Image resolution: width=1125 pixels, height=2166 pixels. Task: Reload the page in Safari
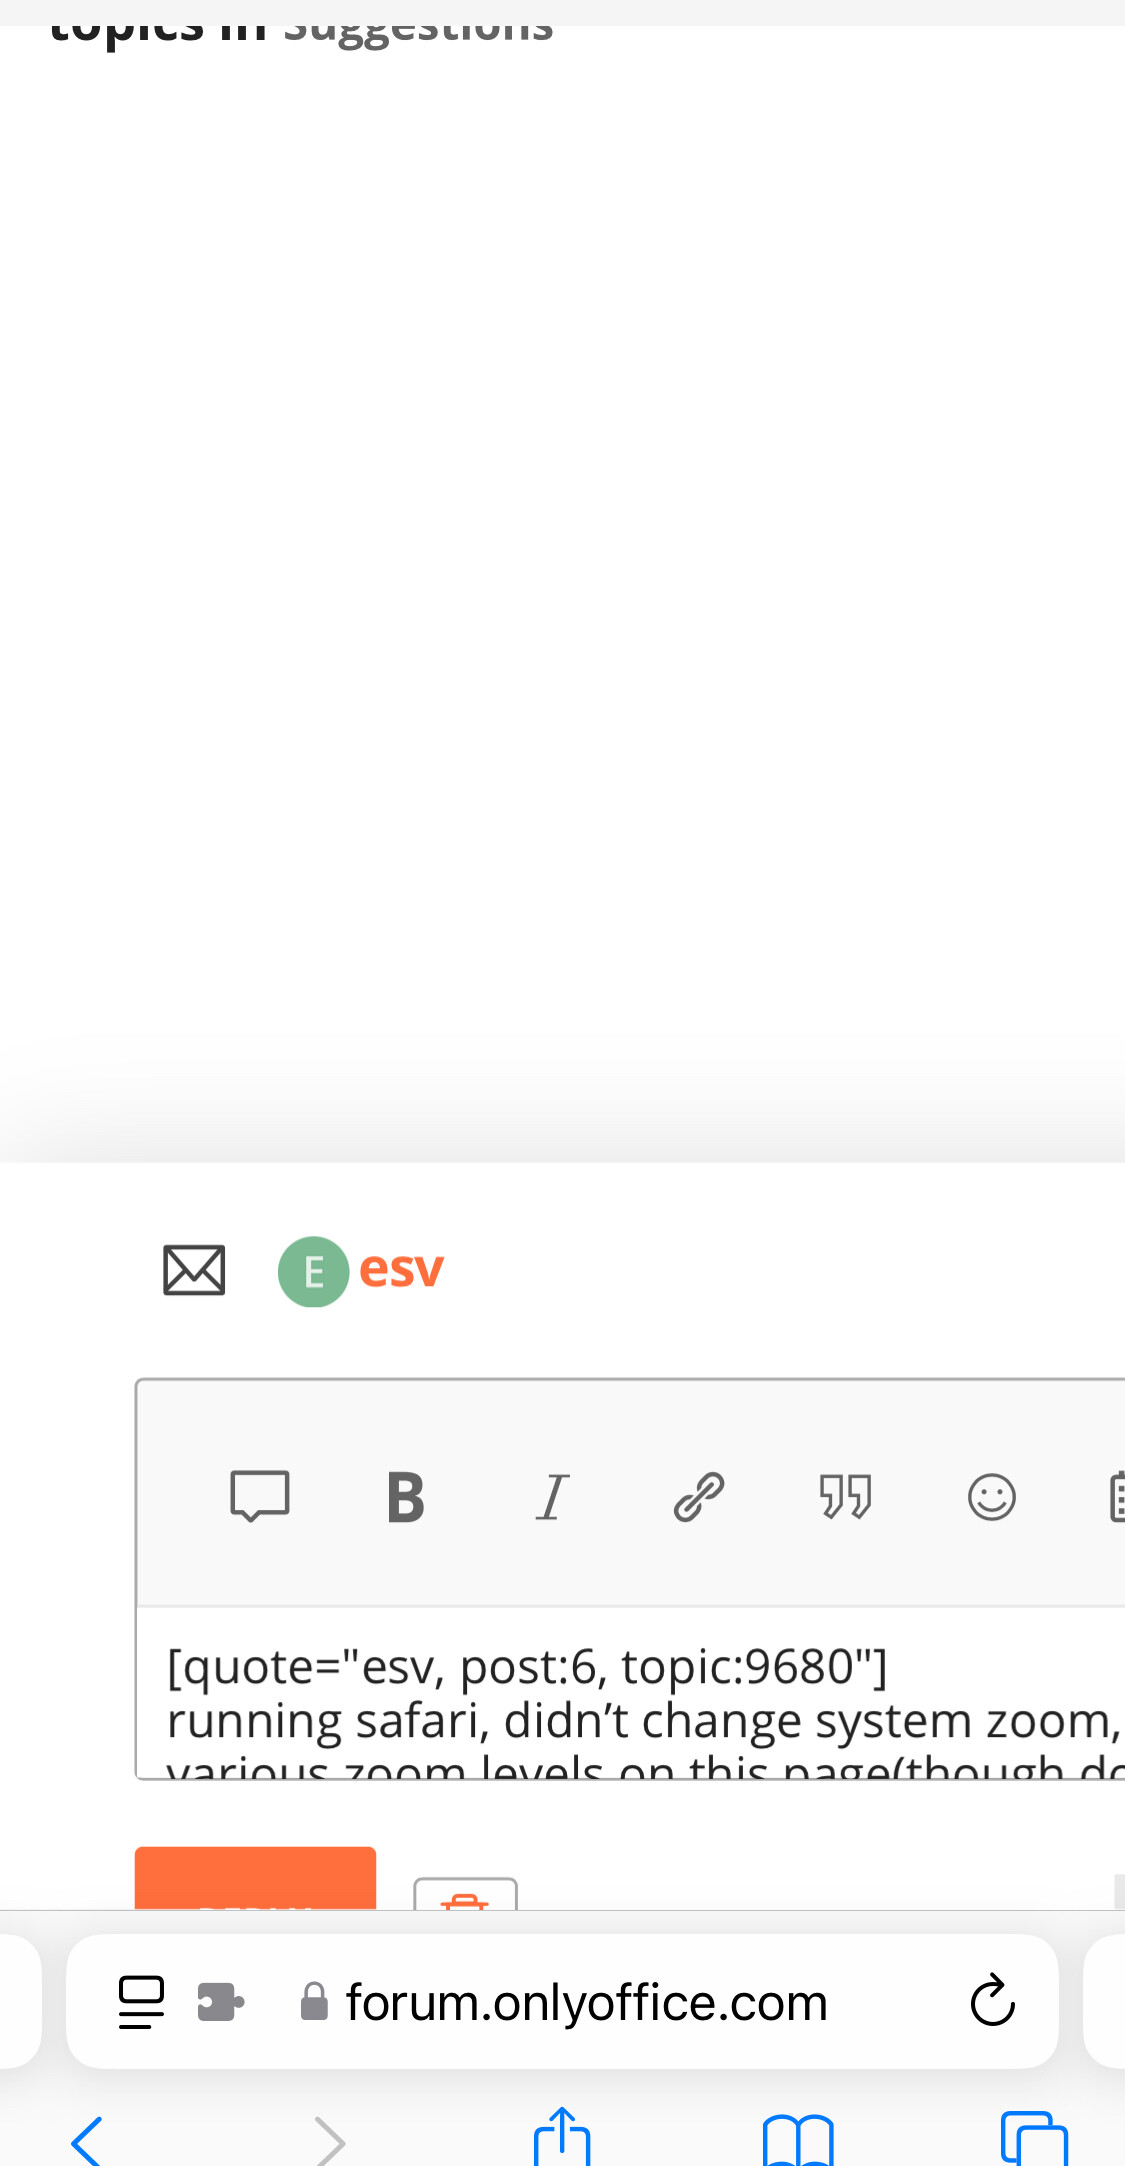(x=992, y=2001)
